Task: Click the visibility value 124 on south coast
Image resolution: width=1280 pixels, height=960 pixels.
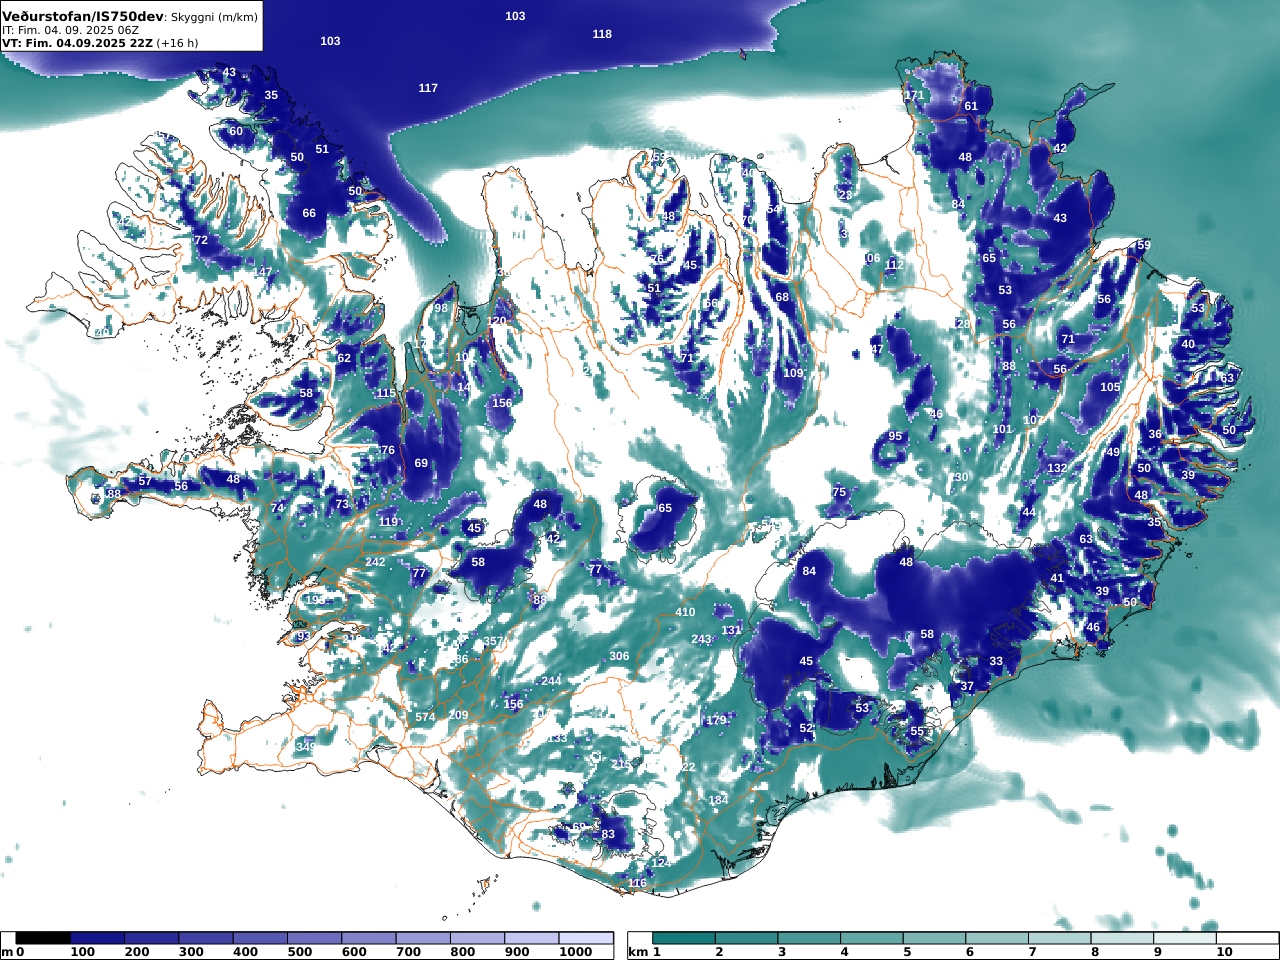Action: click(x=660, y=862)
